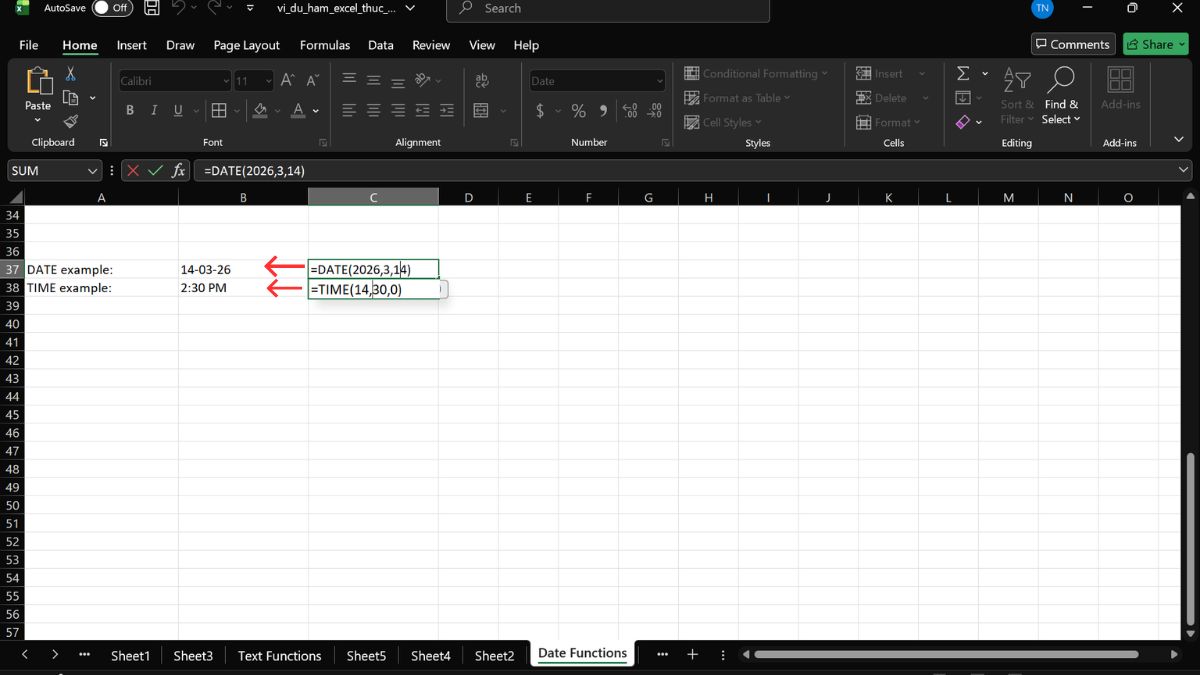Click the Center align icon
Screen dimensions: 1200x675
point(373,111)
